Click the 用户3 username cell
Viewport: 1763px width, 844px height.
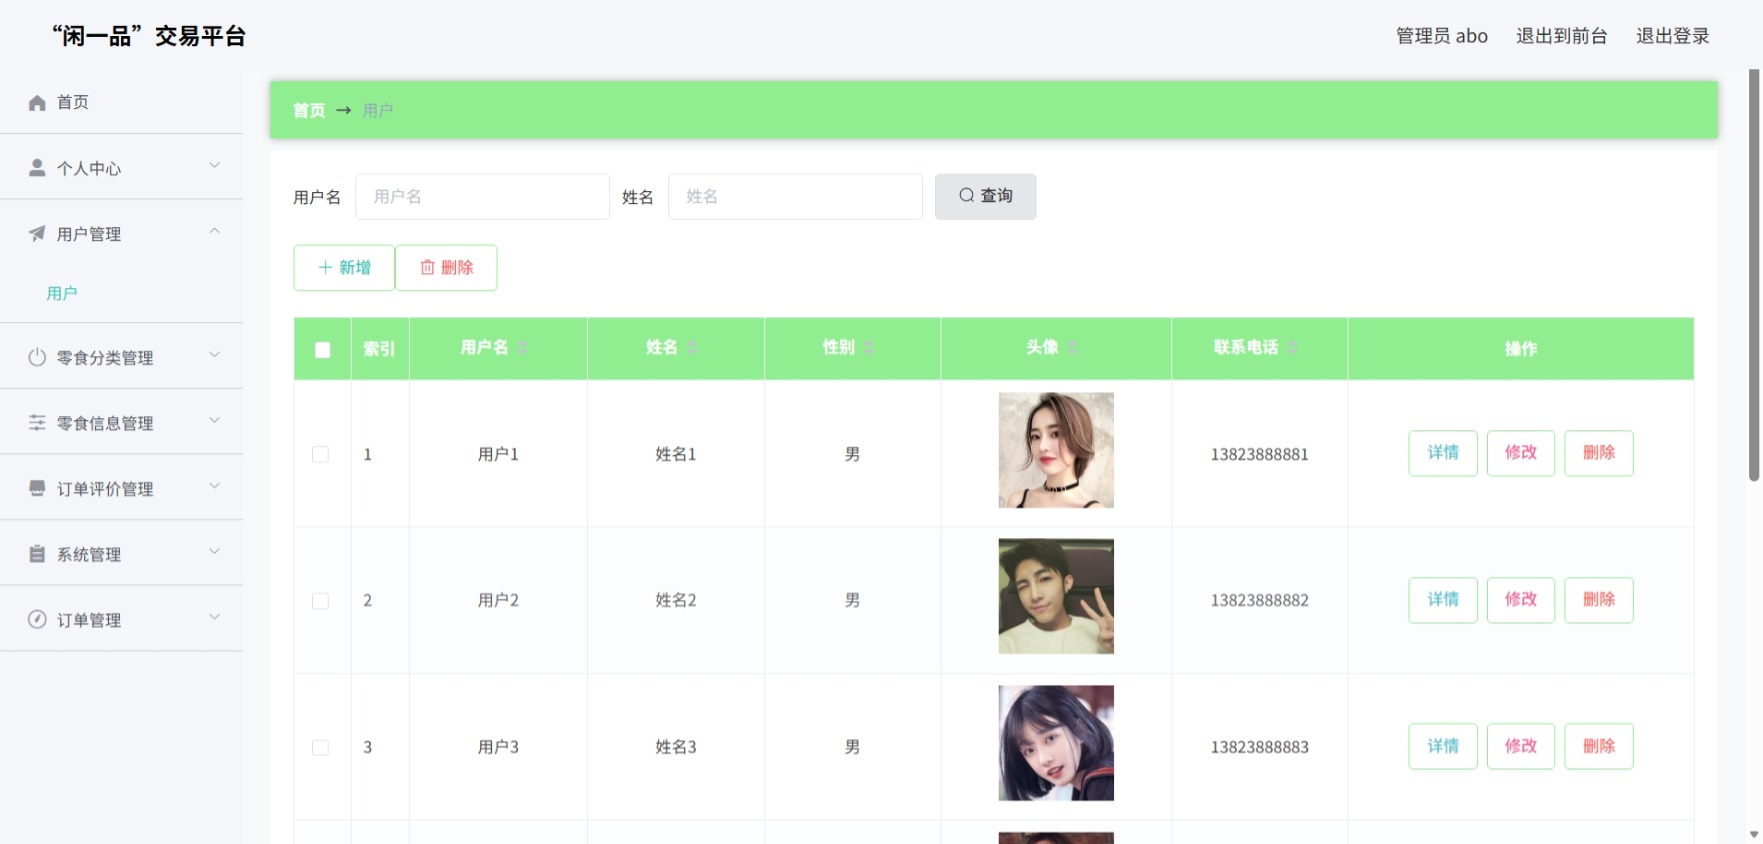coord(498,747)
